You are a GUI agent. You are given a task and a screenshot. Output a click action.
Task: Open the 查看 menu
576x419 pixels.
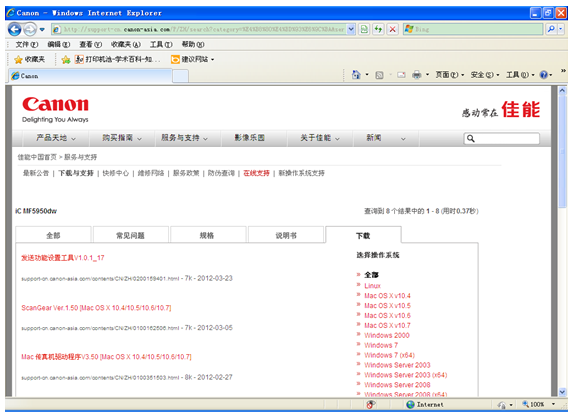(91, 44)
